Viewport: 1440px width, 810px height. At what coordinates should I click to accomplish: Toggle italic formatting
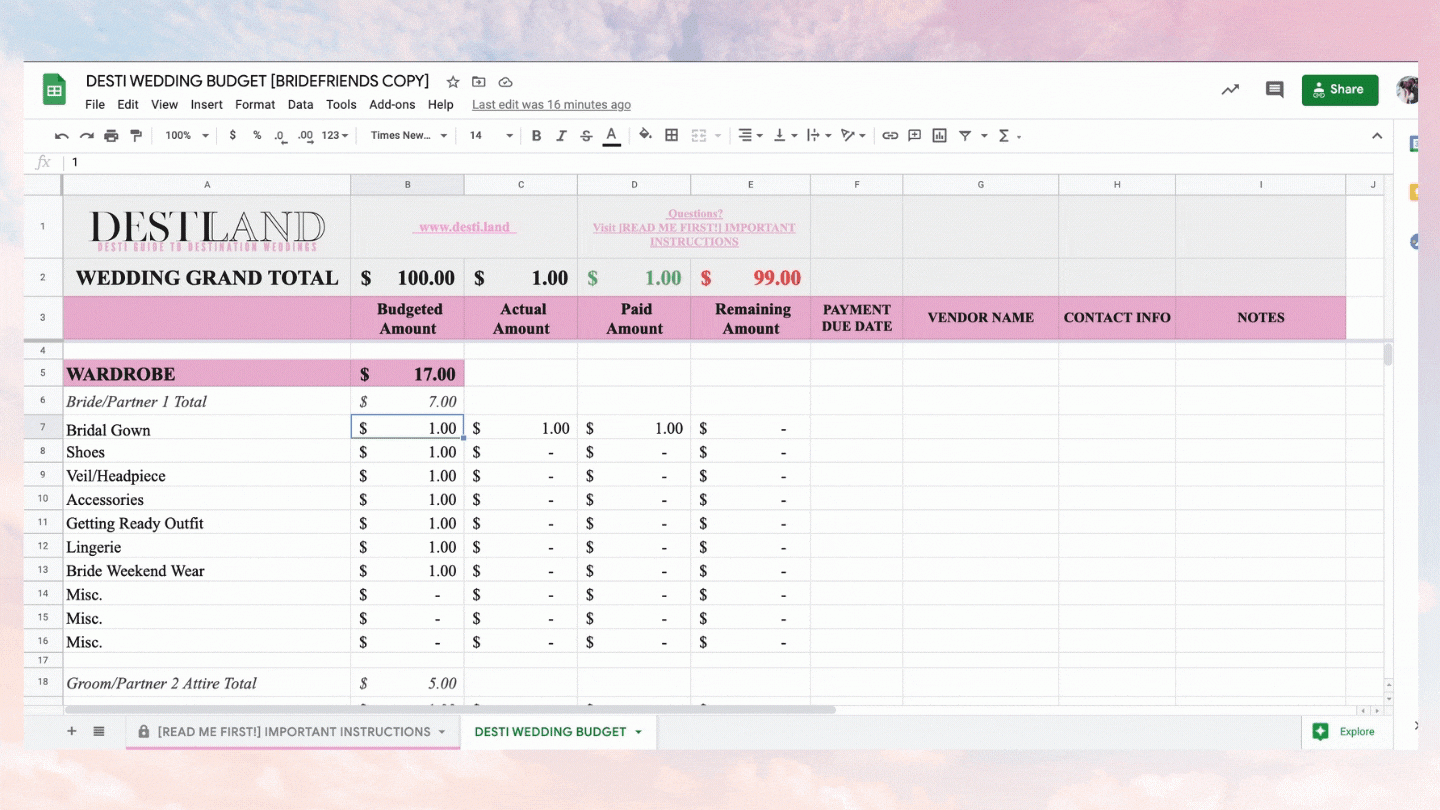coord(561,136)
